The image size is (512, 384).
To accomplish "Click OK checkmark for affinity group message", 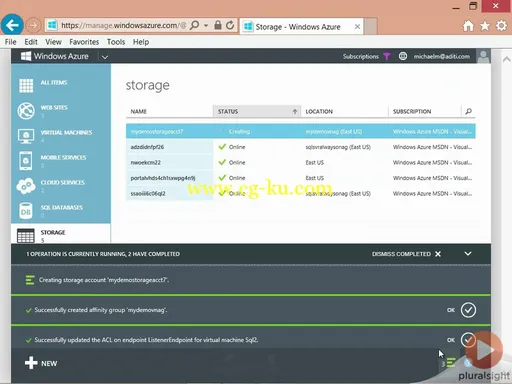I will [468, 310].
